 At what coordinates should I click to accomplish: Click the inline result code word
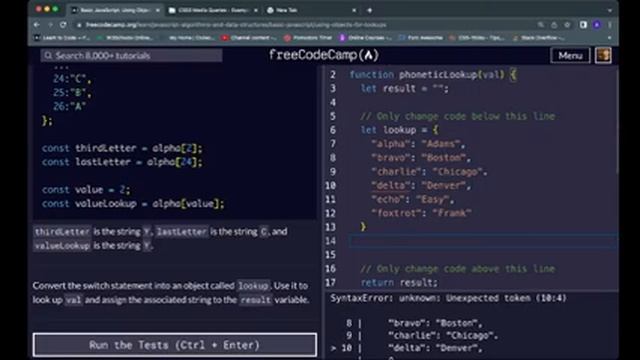point(256,300)
